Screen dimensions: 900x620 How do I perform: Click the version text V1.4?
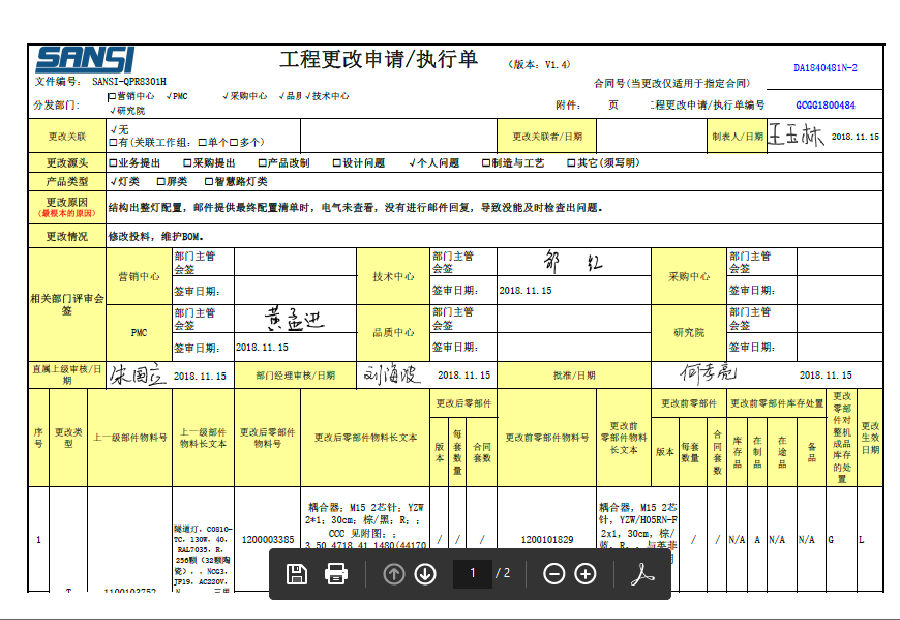(x=557, y=64)
